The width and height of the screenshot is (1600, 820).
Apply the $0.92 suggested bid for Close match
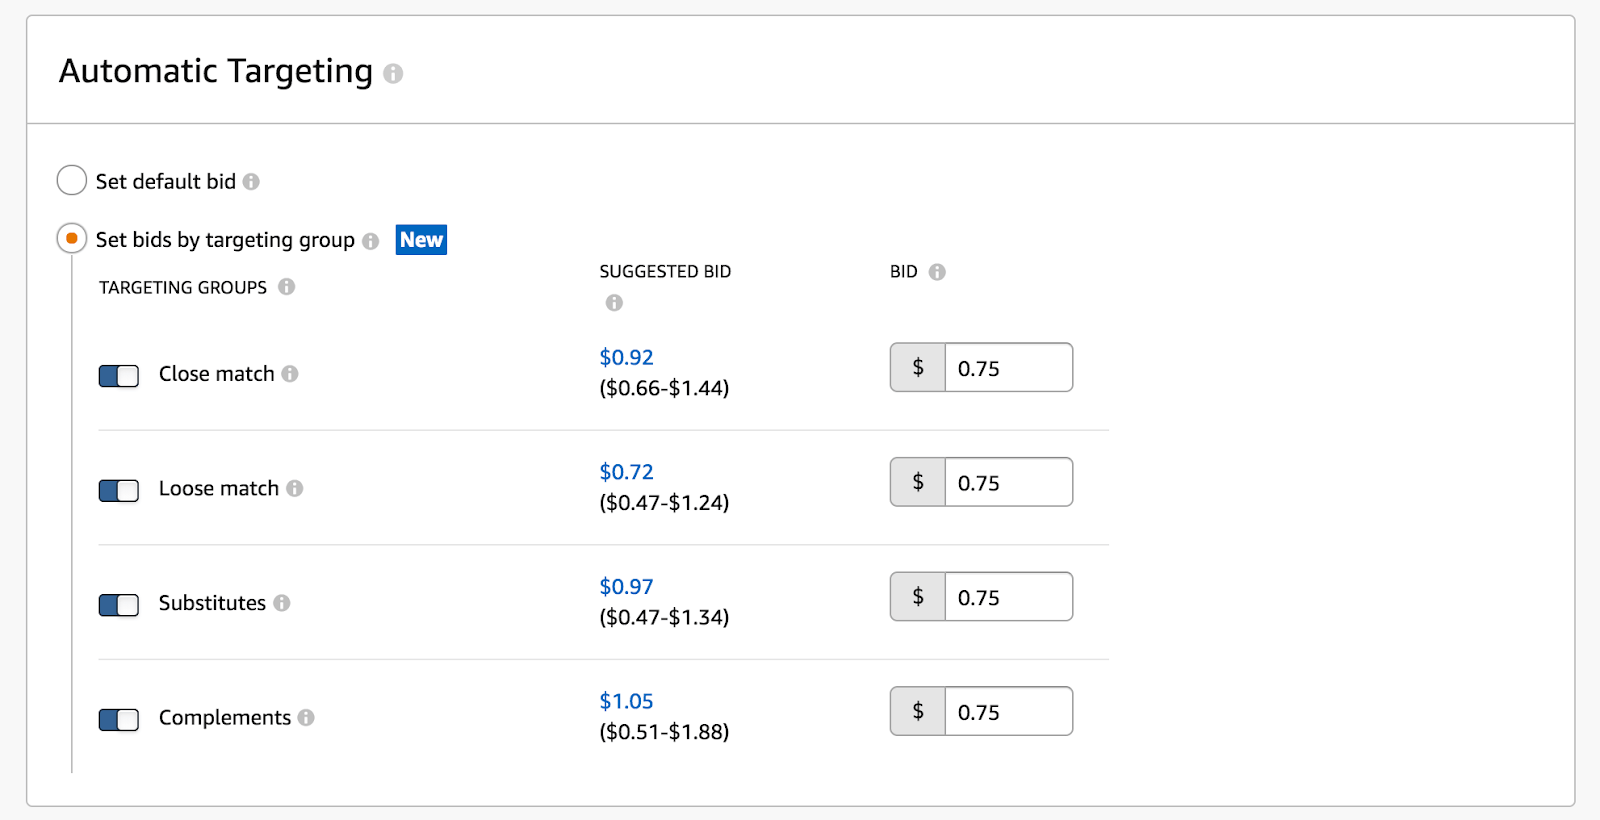[626, 358]
